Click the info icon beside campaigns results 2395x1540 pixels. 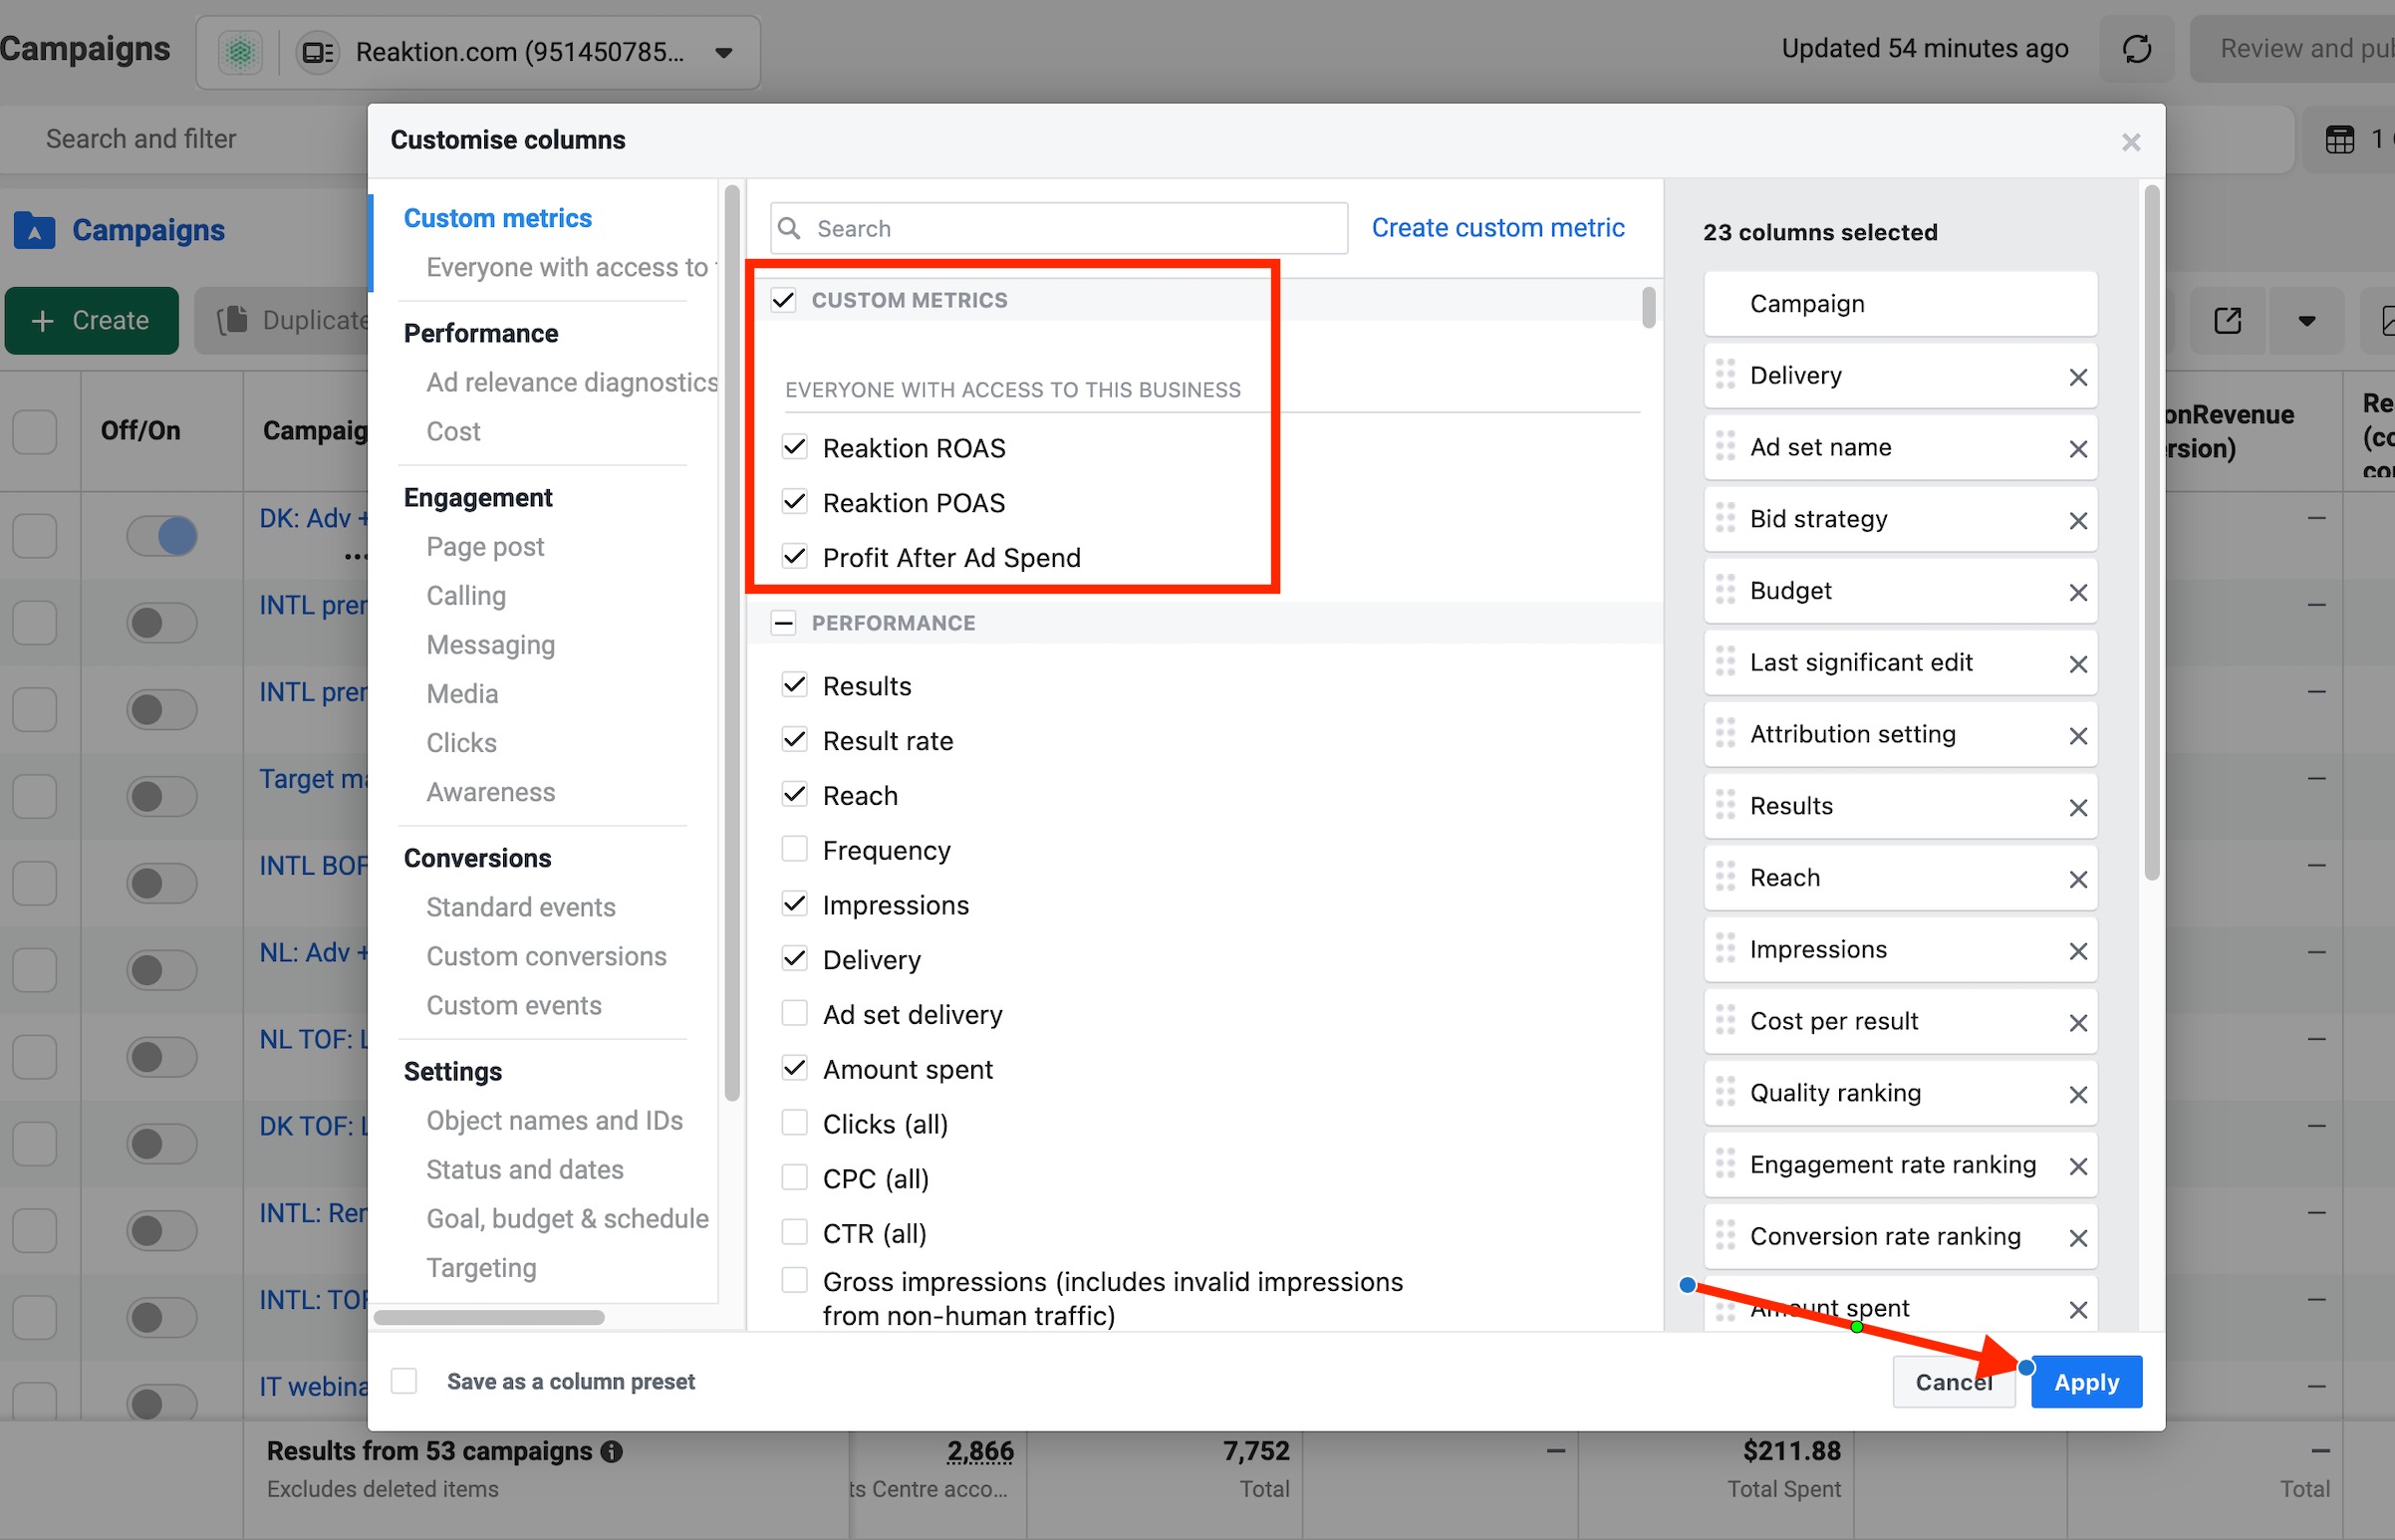pyautogui.click(x=612, y=1451)
